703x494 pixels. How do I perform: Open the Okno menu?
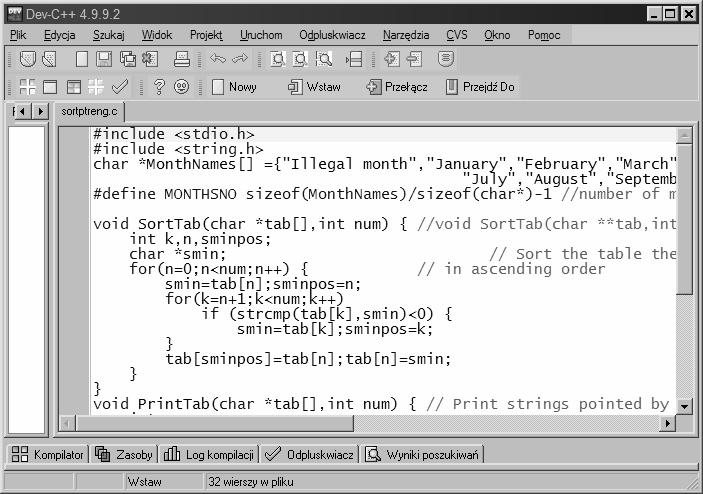497,35
